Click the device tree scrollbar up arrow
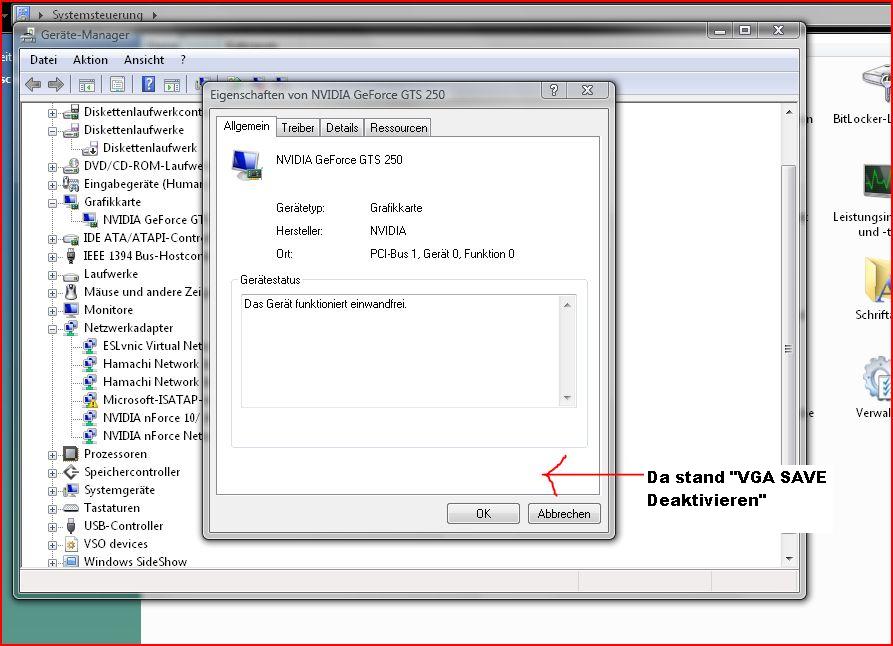Screen dimensions: 893x646 789,112
